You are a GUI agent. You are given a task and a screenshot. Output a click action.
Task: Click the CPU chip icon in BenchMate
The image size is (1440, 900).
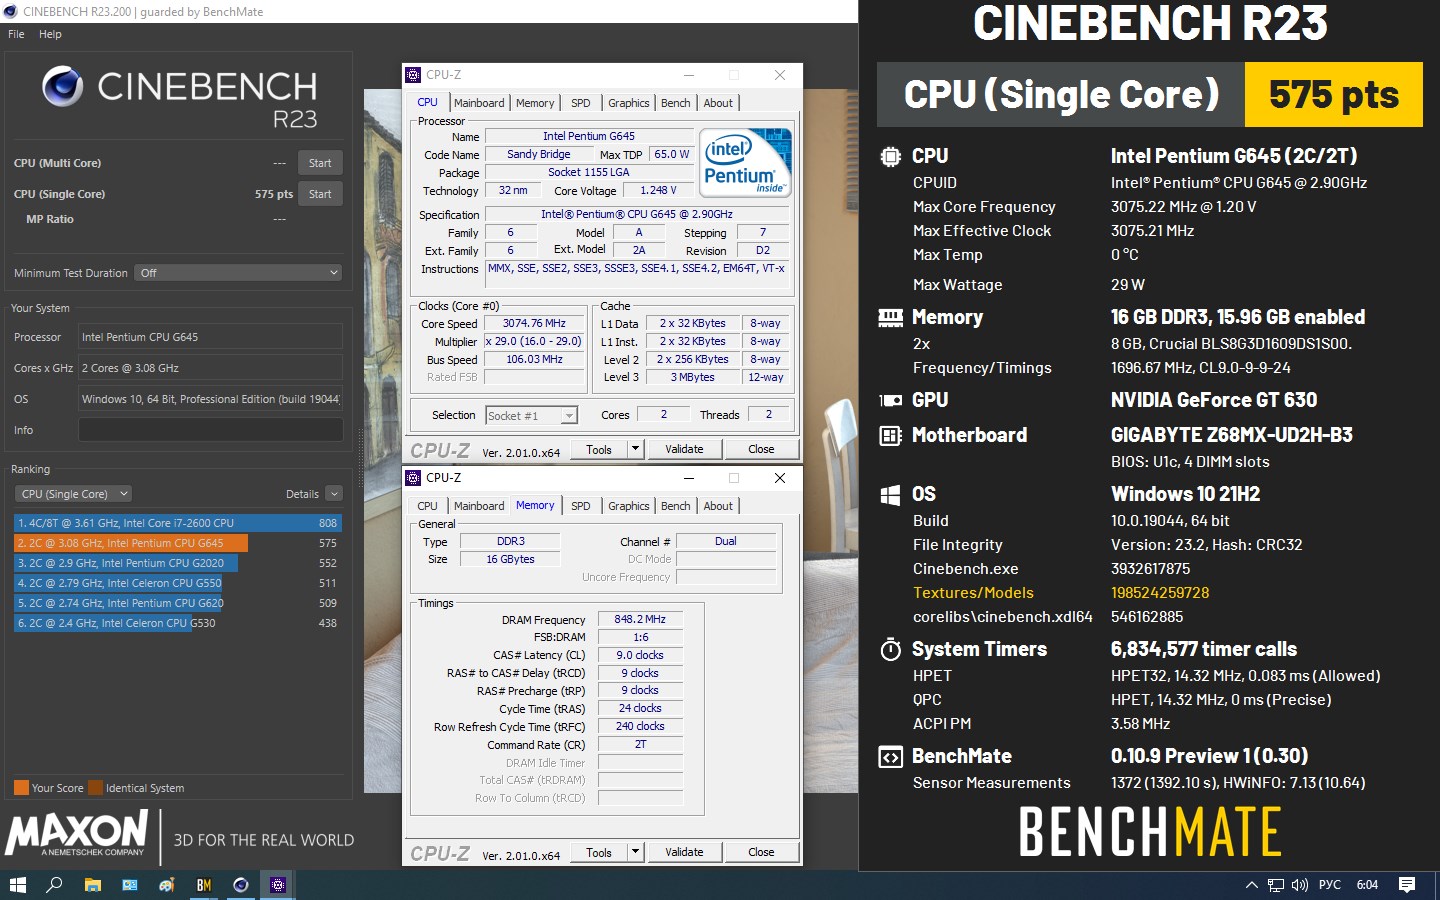(890, 156)
